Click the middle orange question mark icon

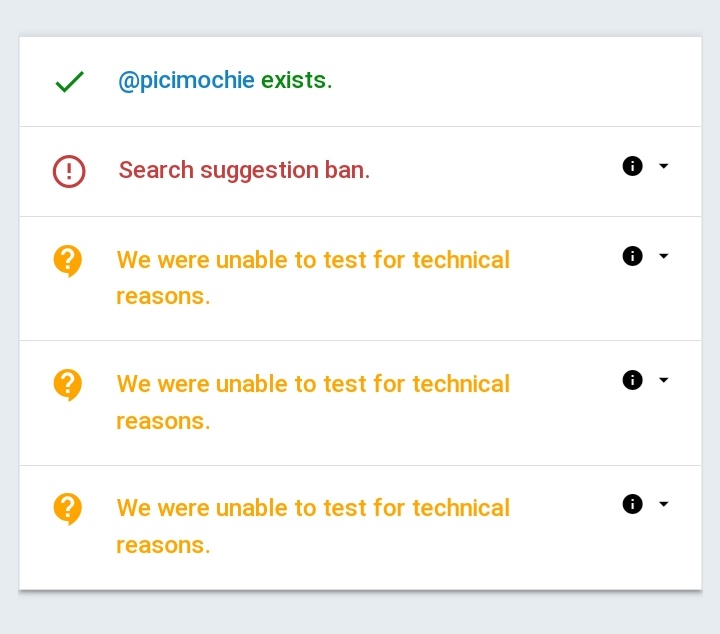point(67,385)
